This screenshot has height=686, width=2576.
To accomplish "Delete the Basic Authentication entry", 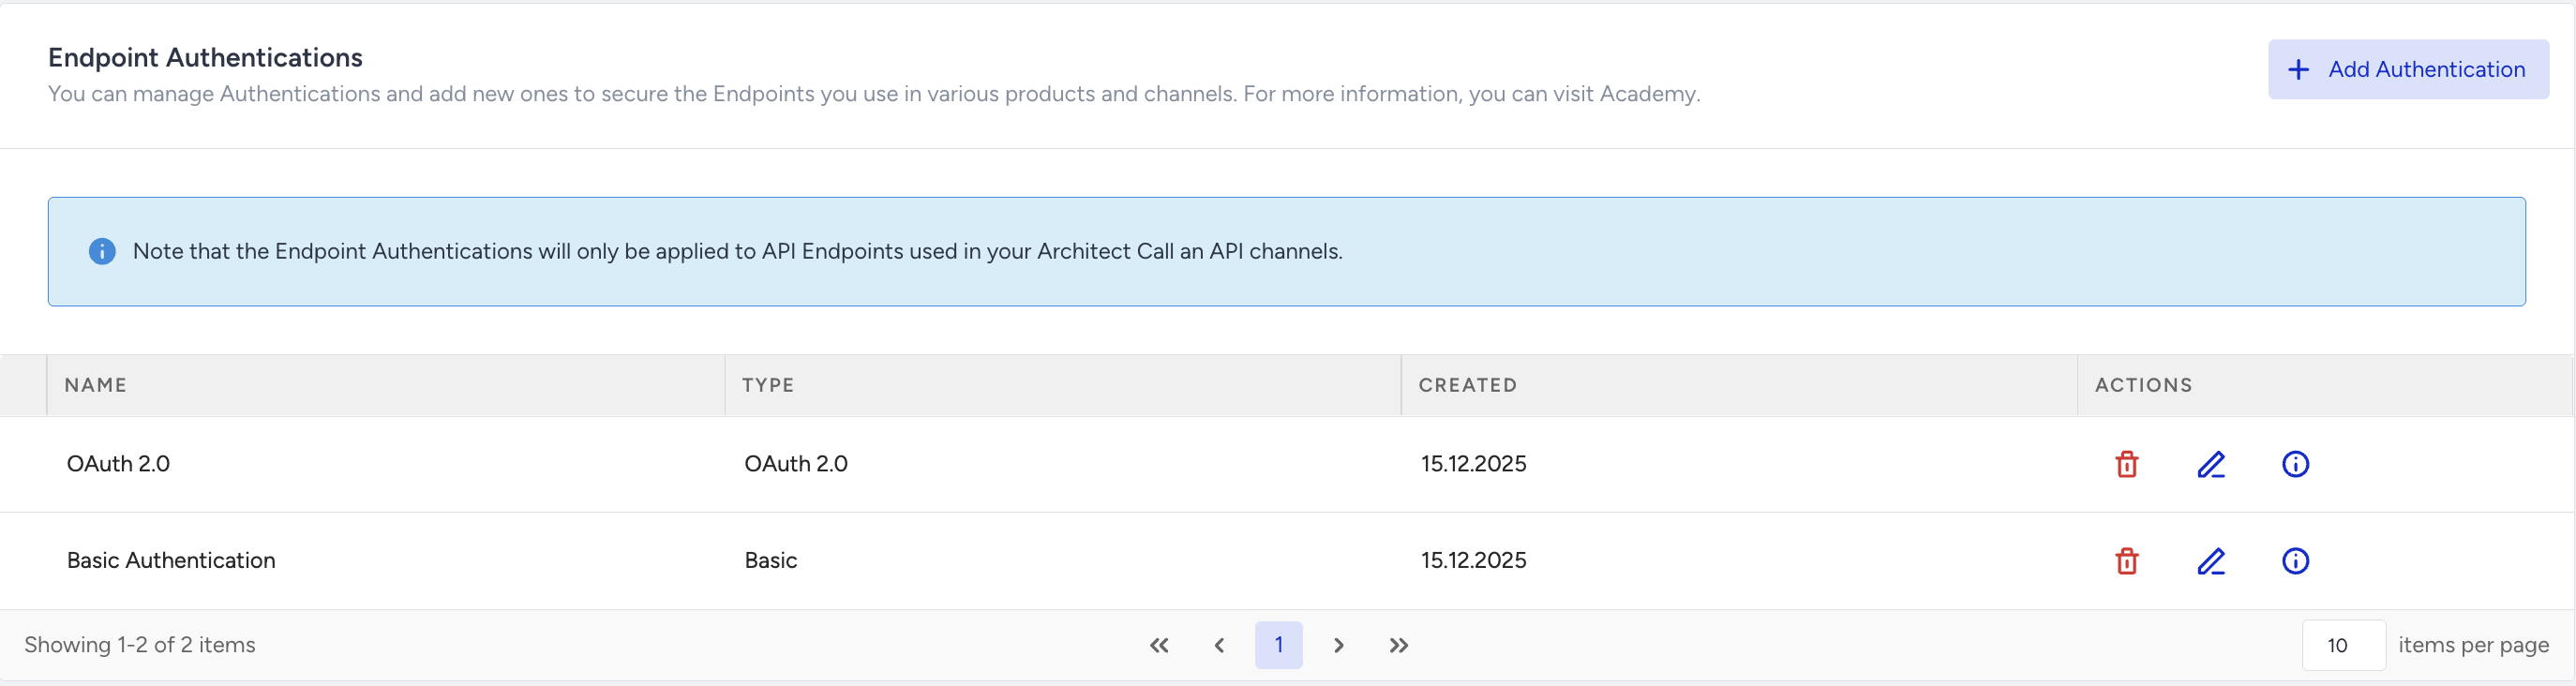I will point(2126,561).
